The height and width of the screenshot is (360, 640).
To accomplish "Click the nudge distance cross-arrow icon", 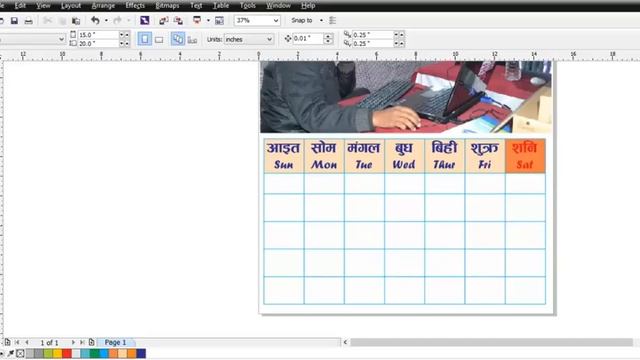I will click(x=288, y=38).
